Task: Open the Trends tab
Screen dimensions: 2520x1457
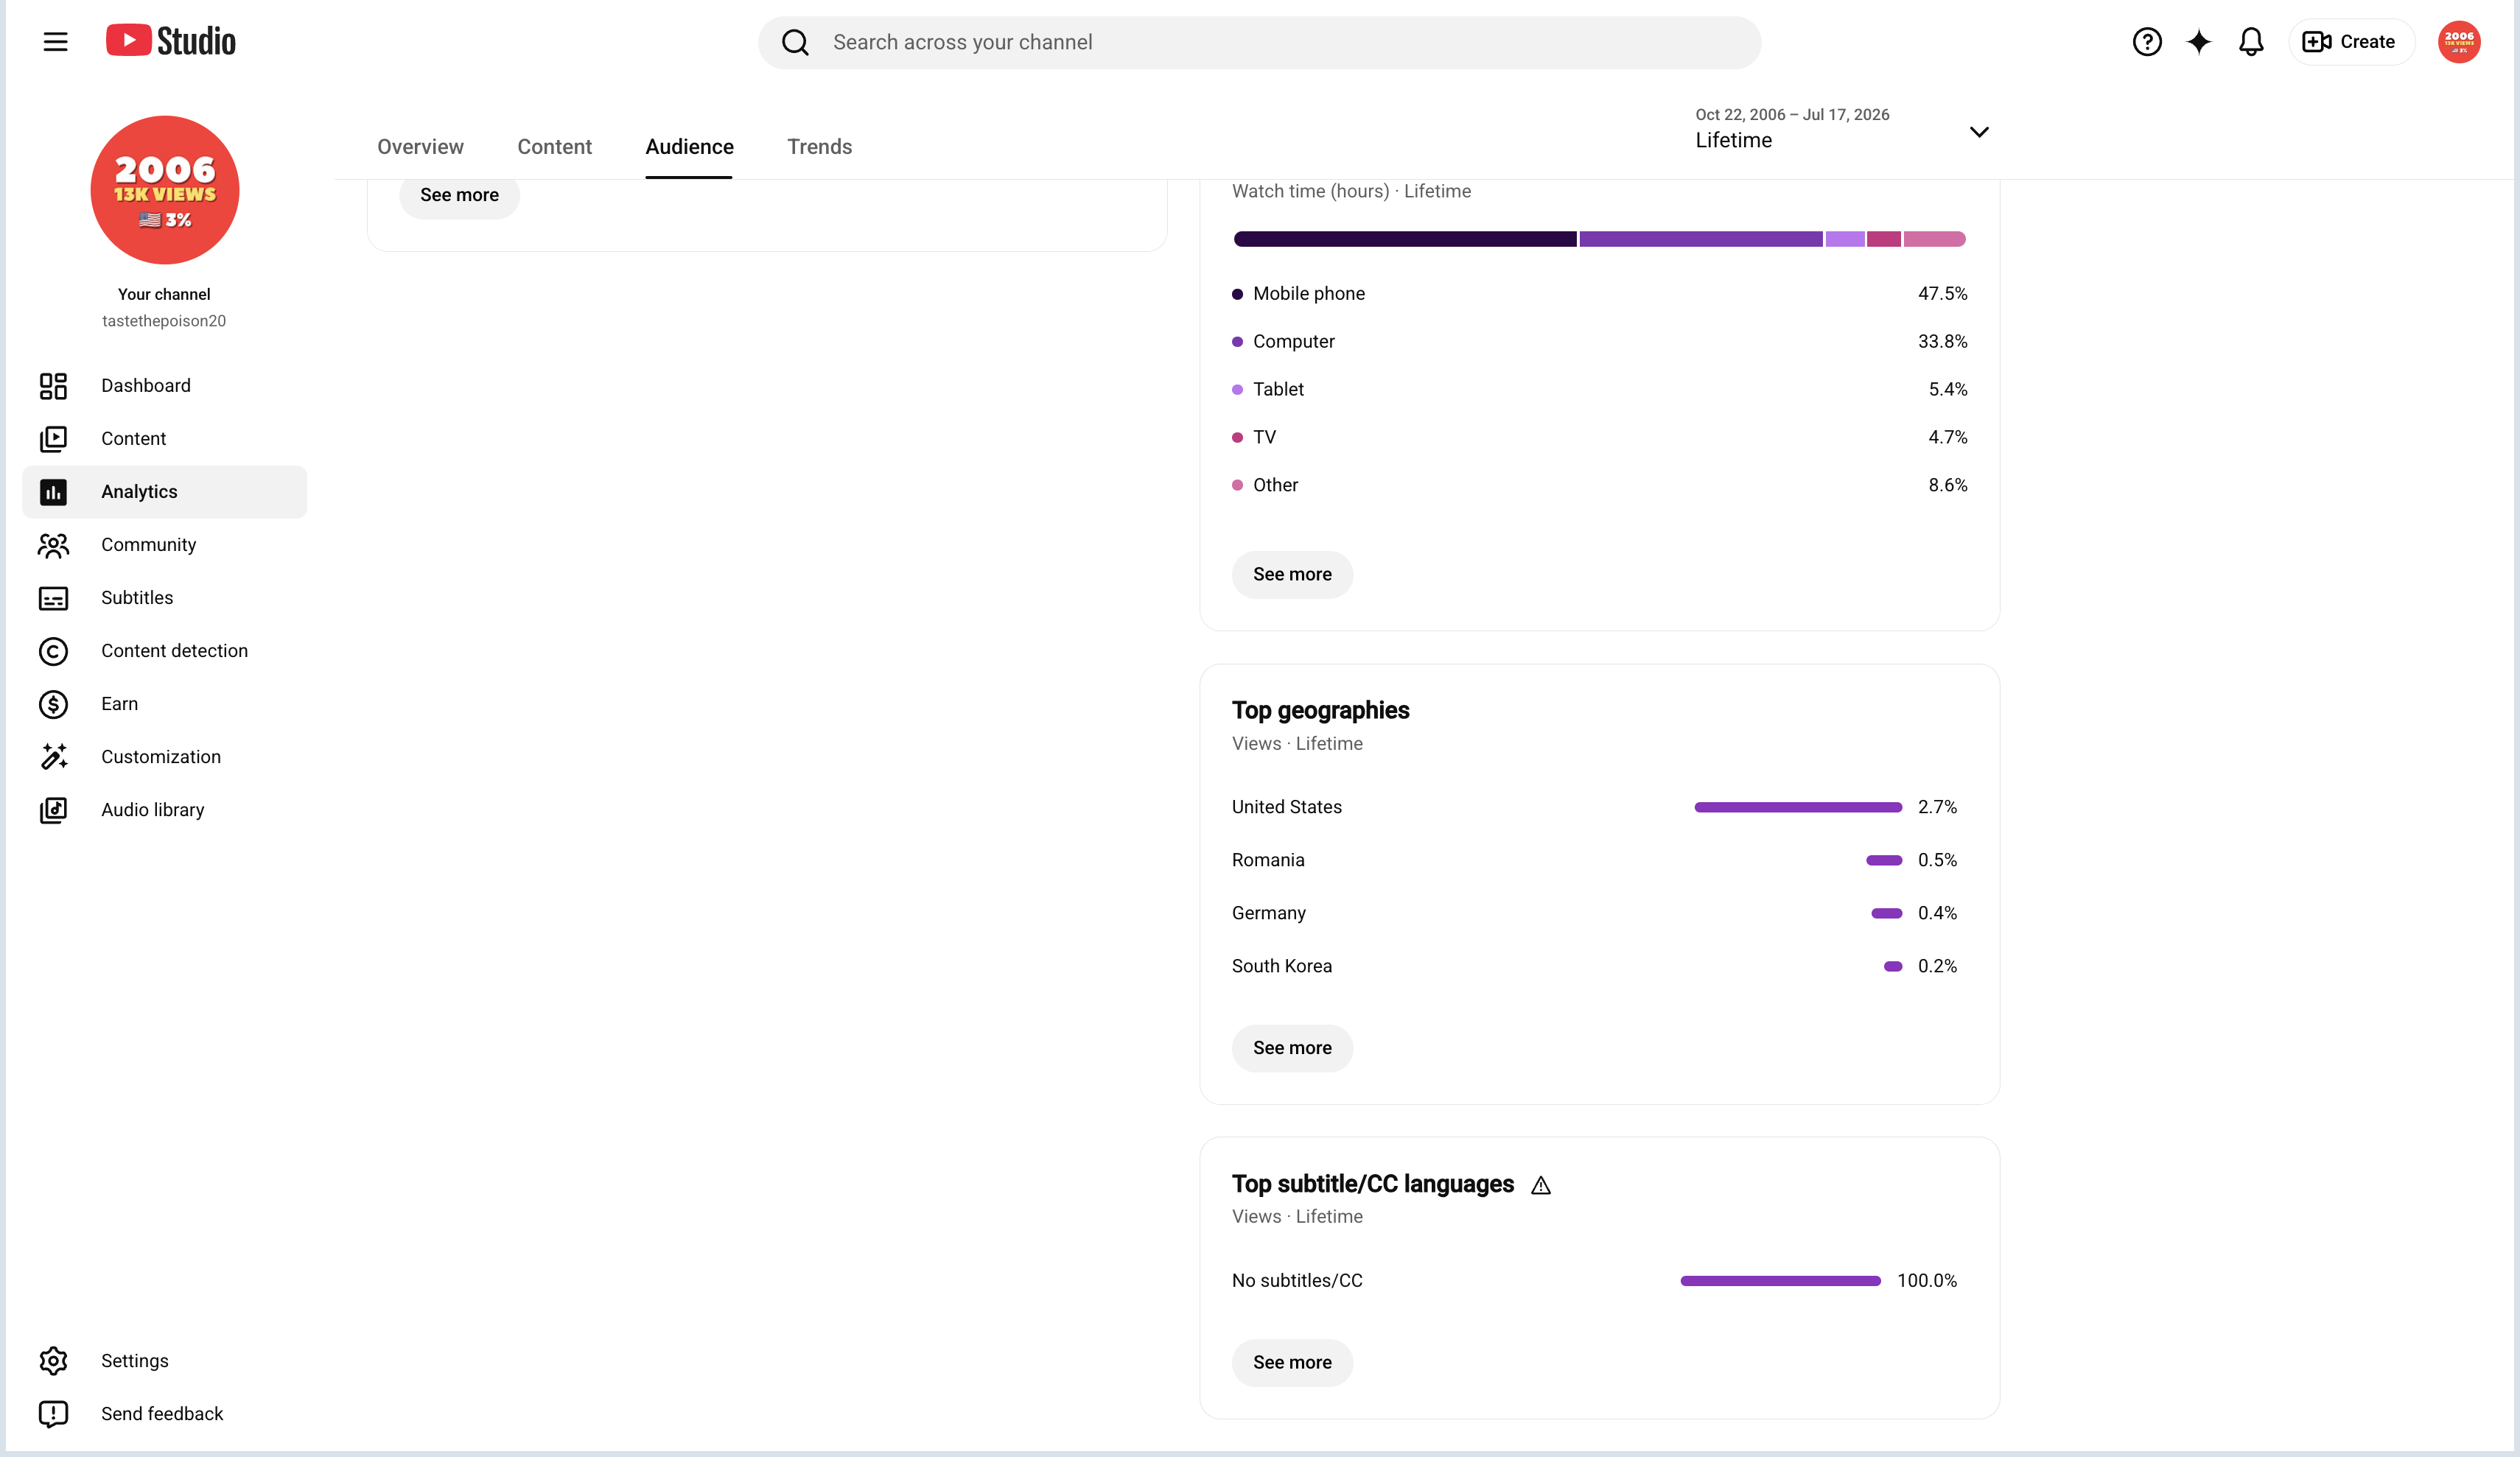Action: pos(819,147)
